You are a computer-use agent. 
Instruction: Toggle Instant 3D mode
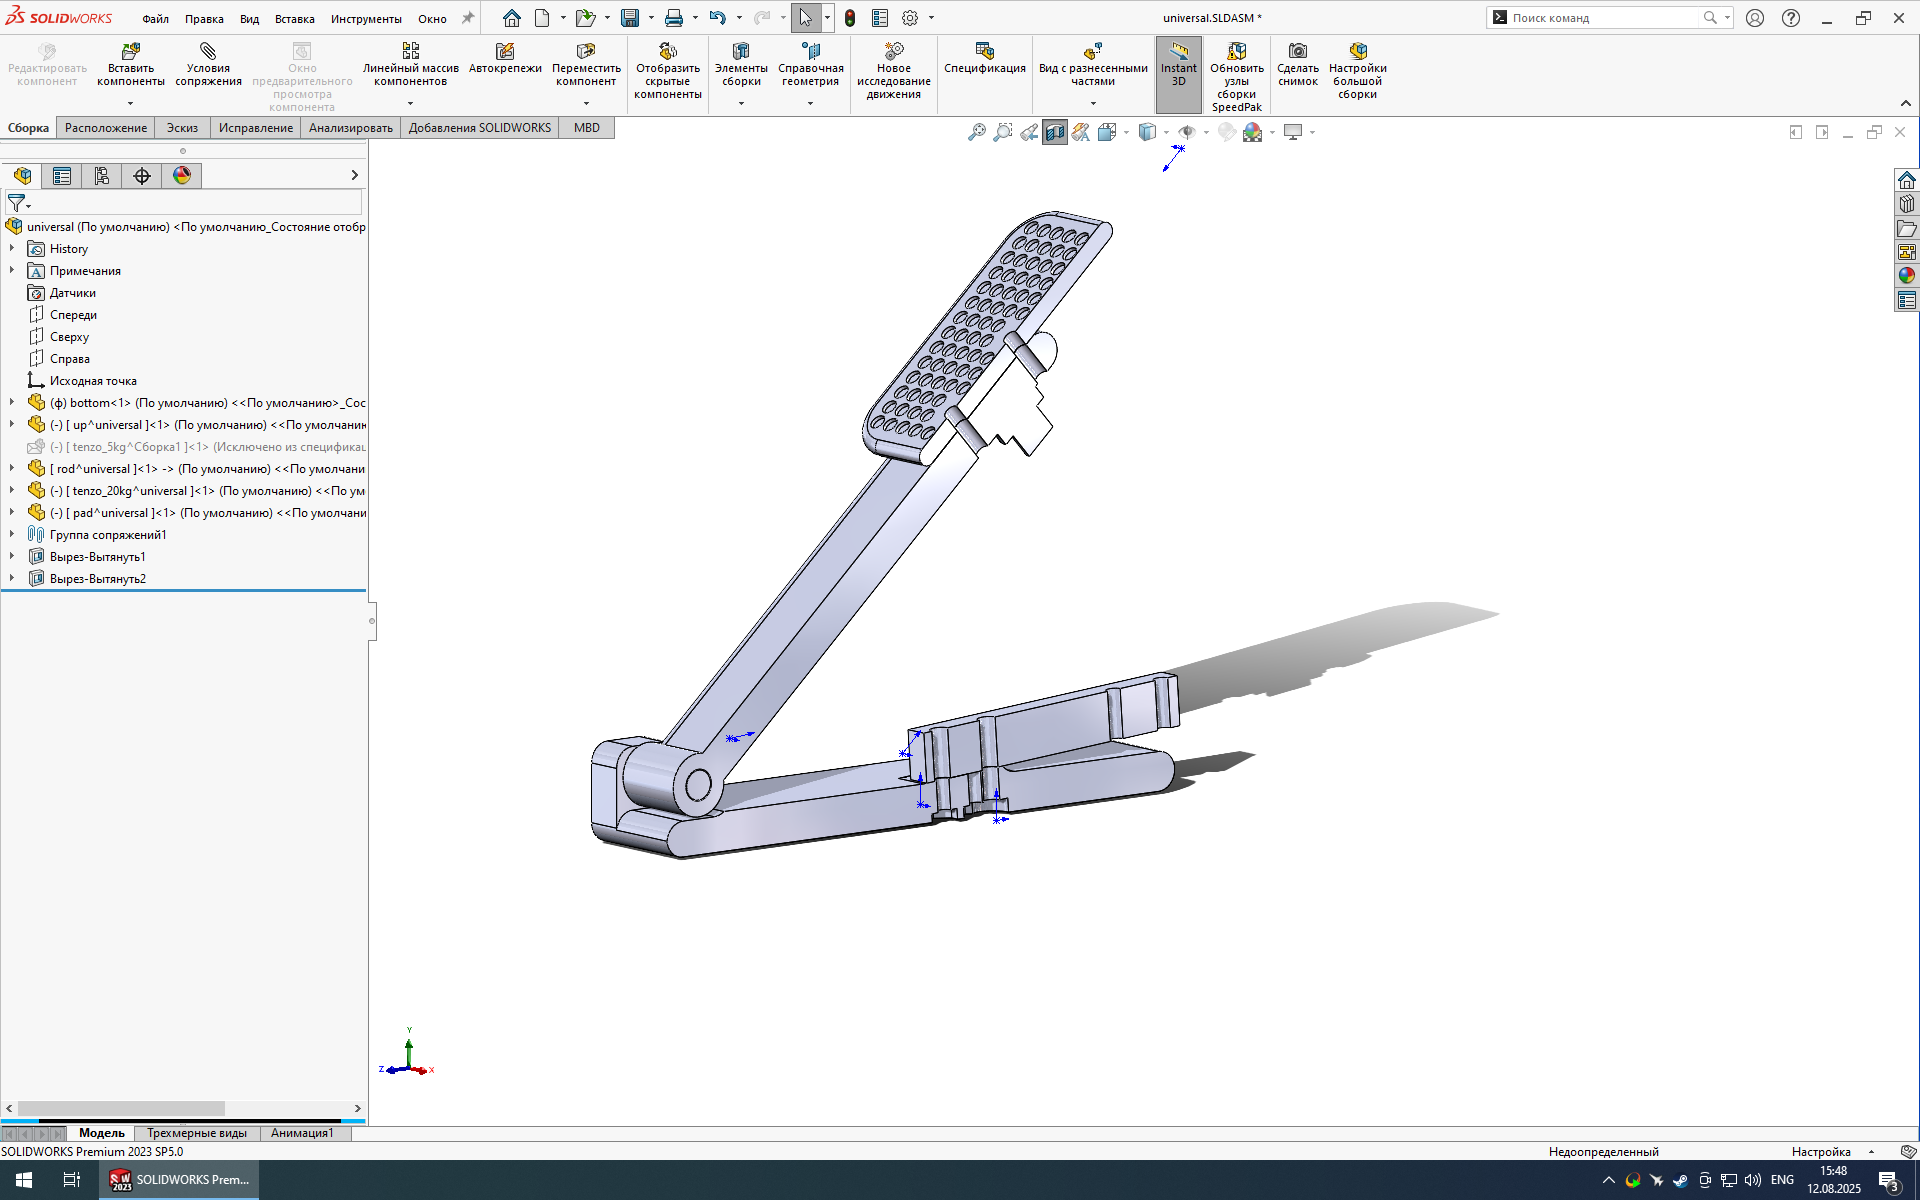(x=1179, y=75)
